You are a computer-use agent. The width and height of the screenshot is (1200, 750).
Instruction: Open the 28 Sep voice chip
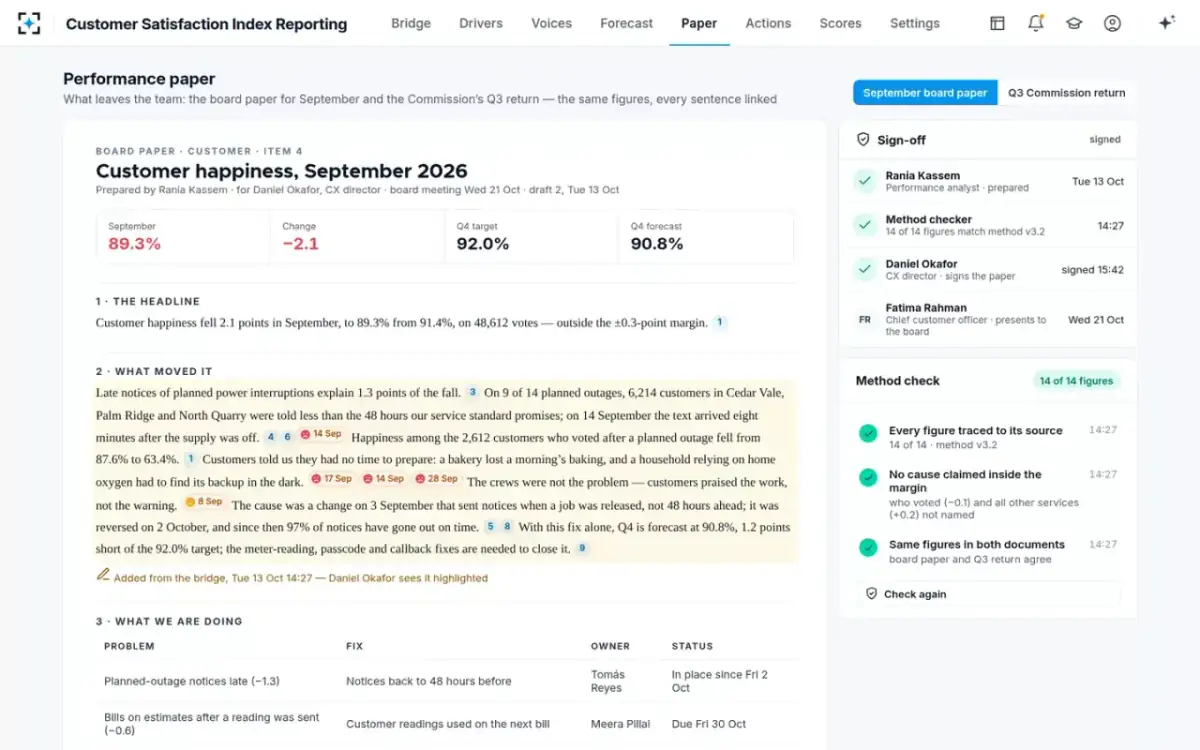pyautogui.click(x=436, y=480)
